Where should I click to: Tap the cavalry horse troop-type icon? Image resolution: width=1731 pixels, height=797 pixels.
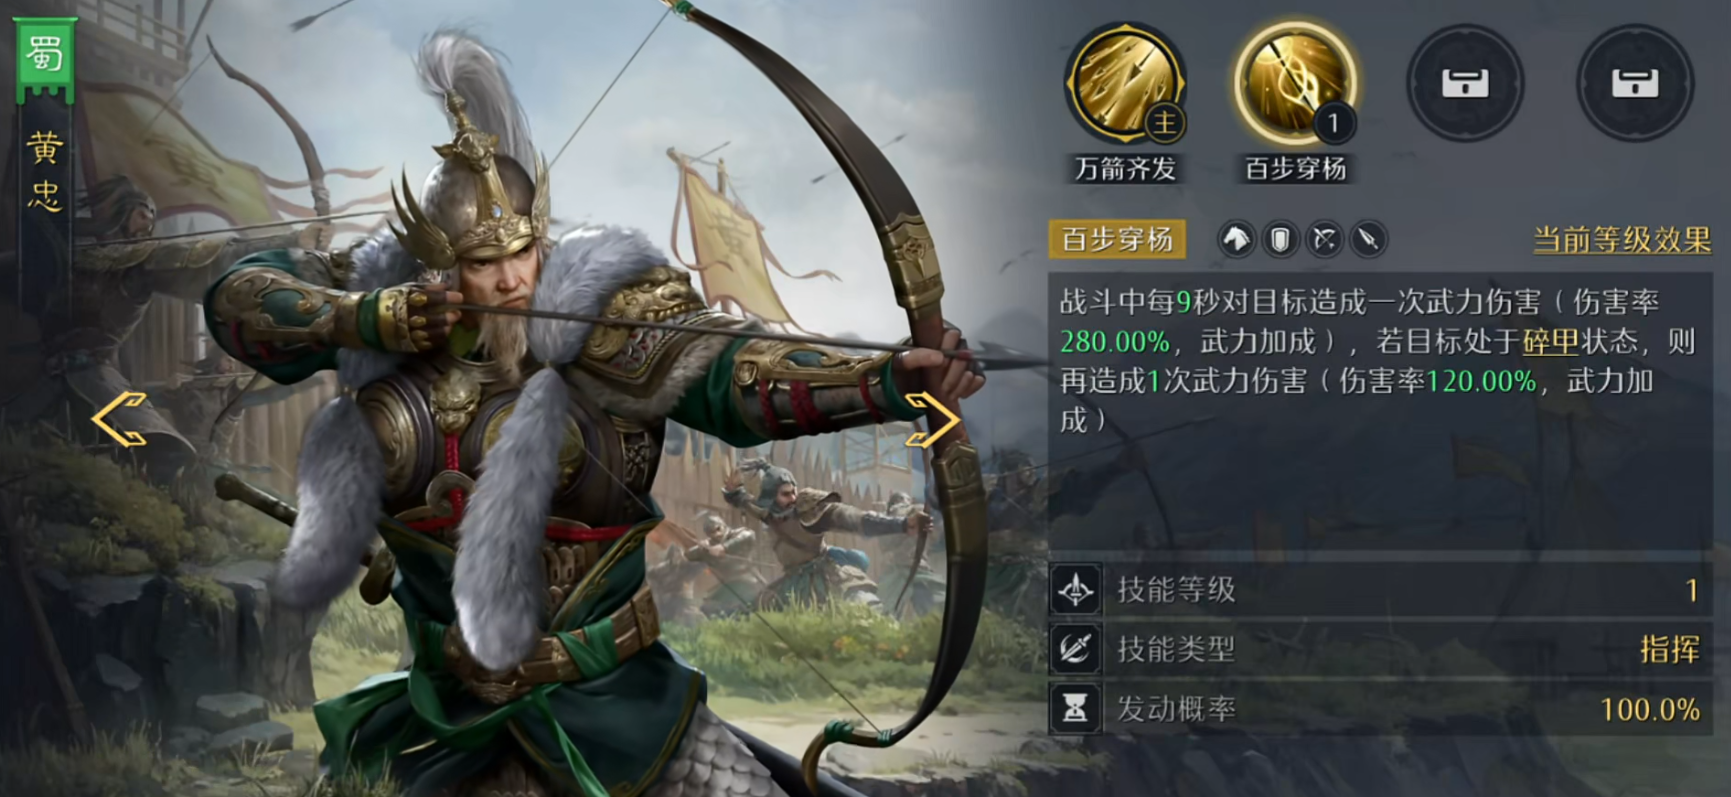1236,239
